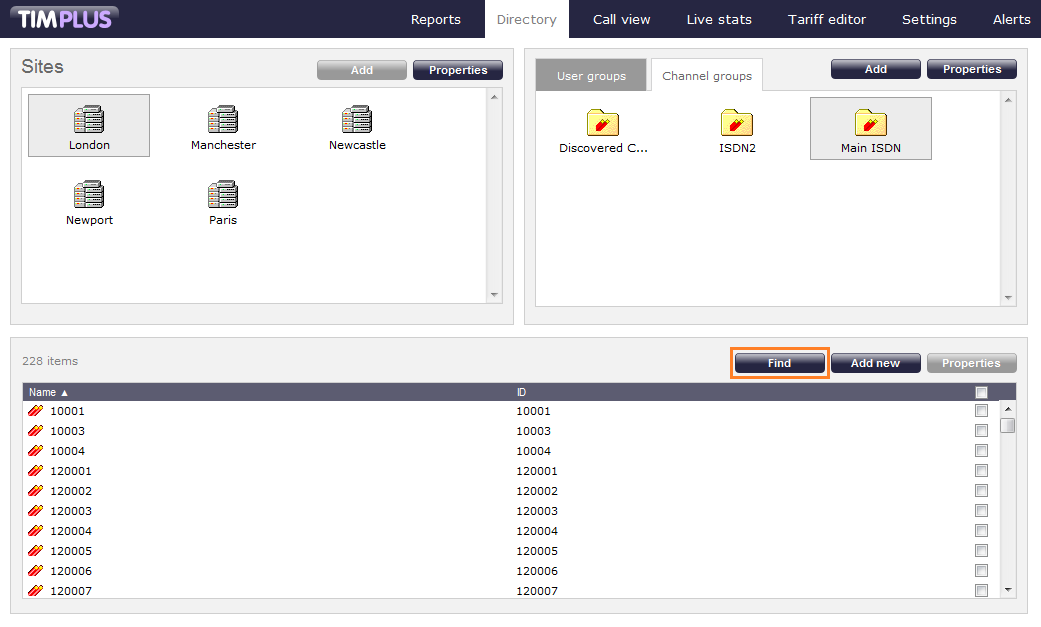Click channel icon for row 10003
This screenshot has width=1041, height=627.
tap(36, 431)
